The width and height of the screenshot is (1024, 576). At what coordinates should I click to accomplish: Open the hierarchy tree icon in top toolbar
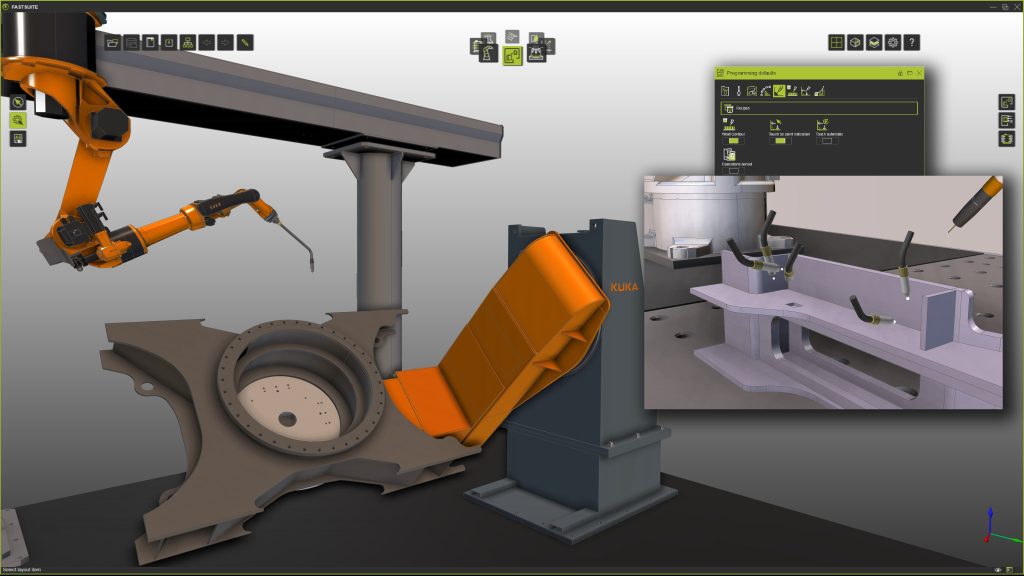point(187,42)
